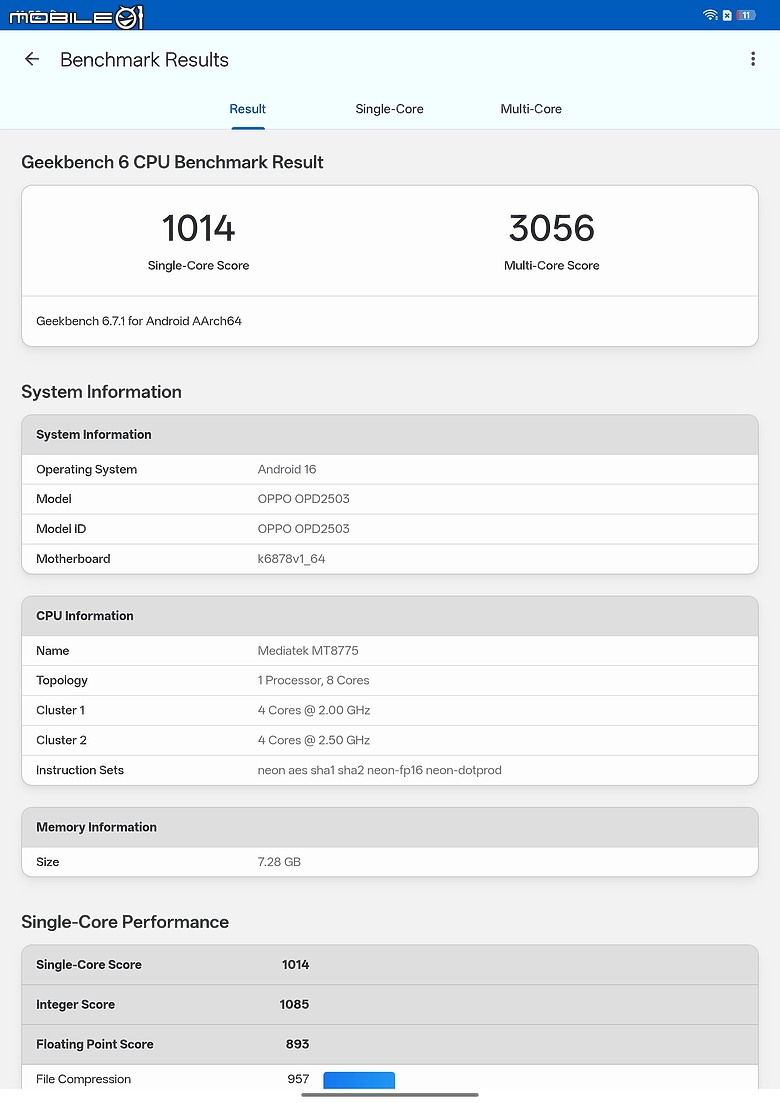Image resolution: width=780 pixels, height=1103 pixels.
Task: Tap the Multi-Core Score label under 3056
Action: (551, 265)
